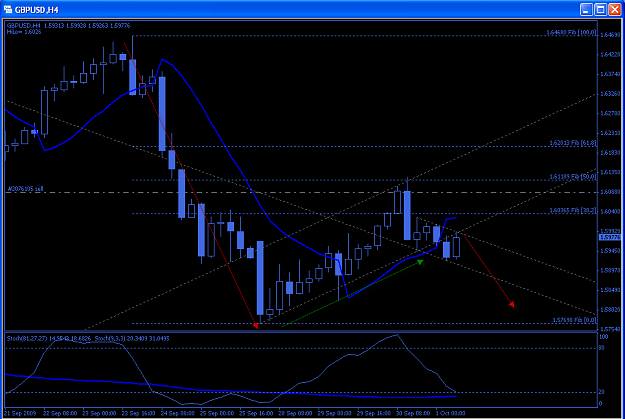625x419 pixels.
Task: Click the 1.62780 value on price axis
Action: pyautogui.click(x=610, y=113)
